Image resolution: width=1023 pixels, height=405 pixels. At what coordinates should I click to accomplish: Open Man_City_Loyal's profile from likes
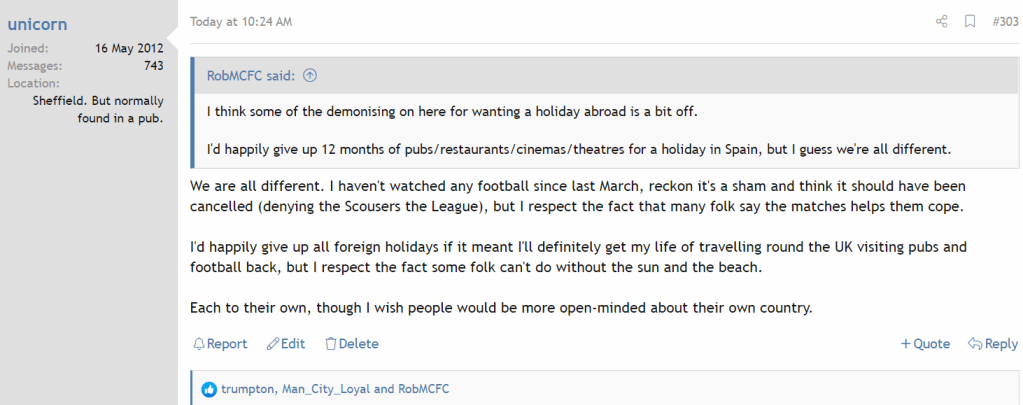pos(326,389)
